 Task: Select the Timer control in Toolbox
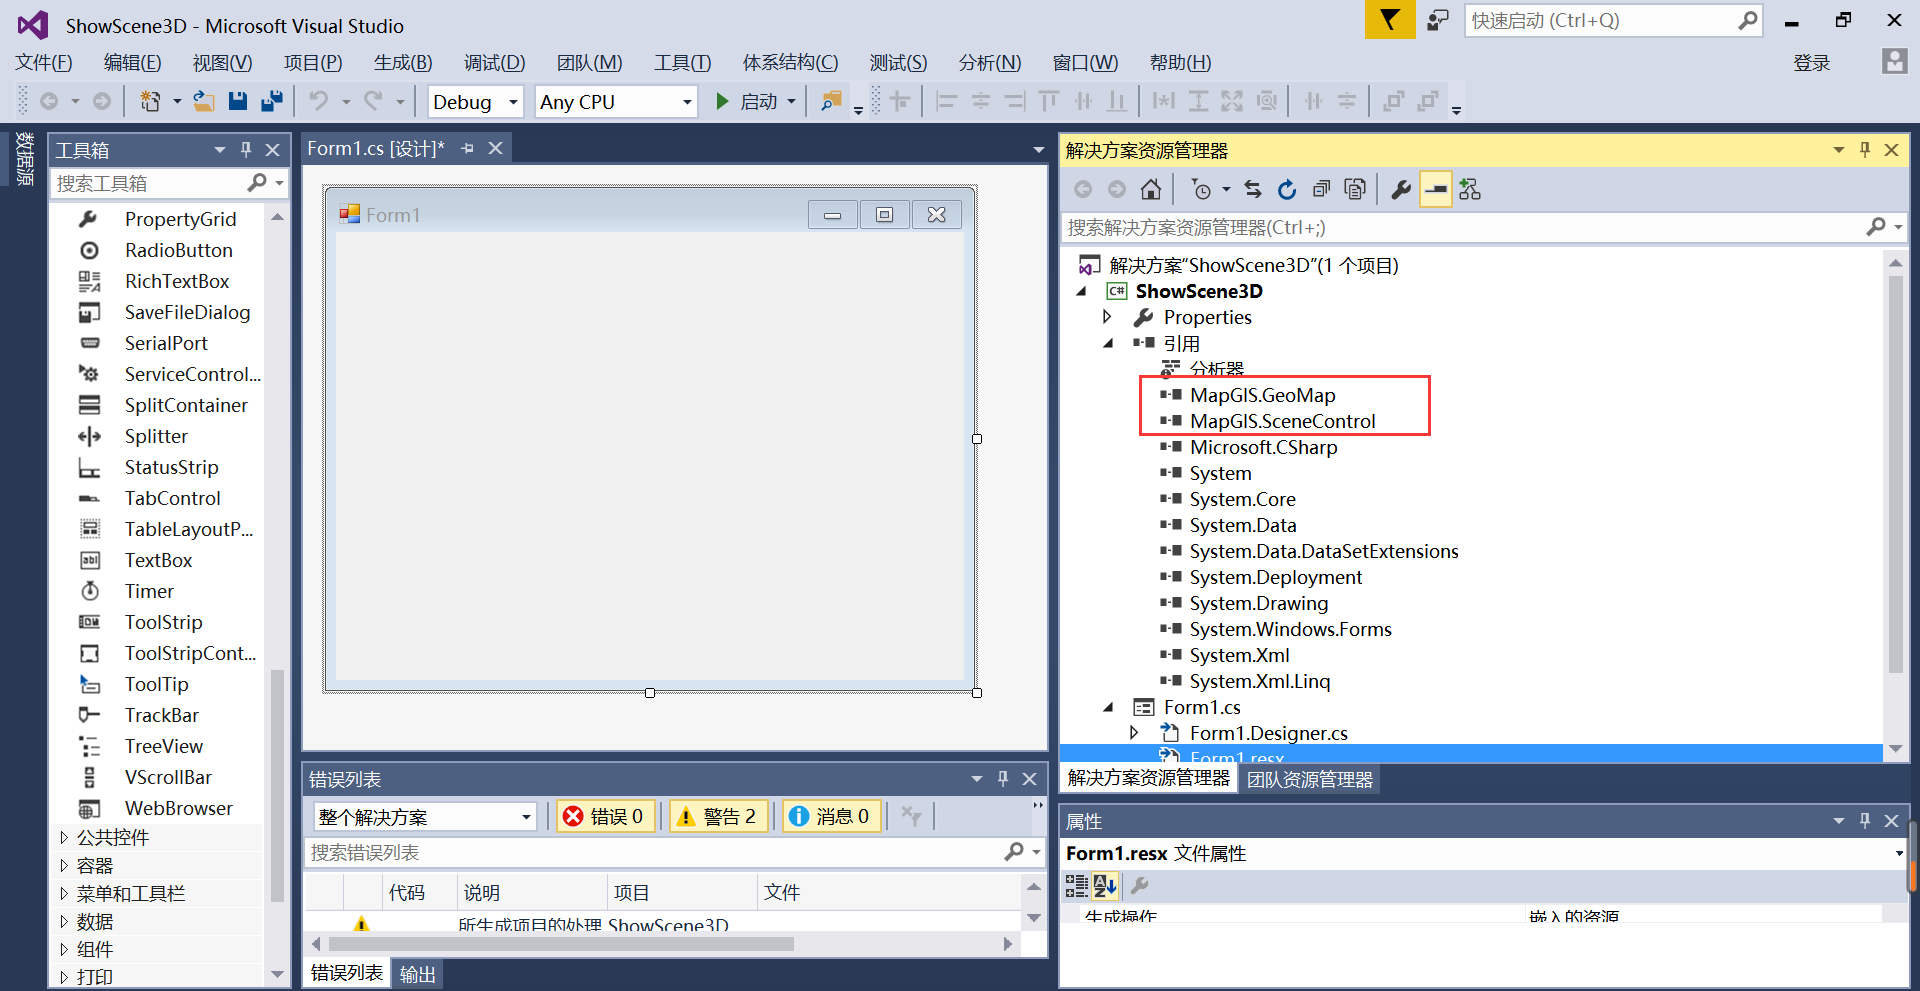pyautogui.click(x=149, y=591)
